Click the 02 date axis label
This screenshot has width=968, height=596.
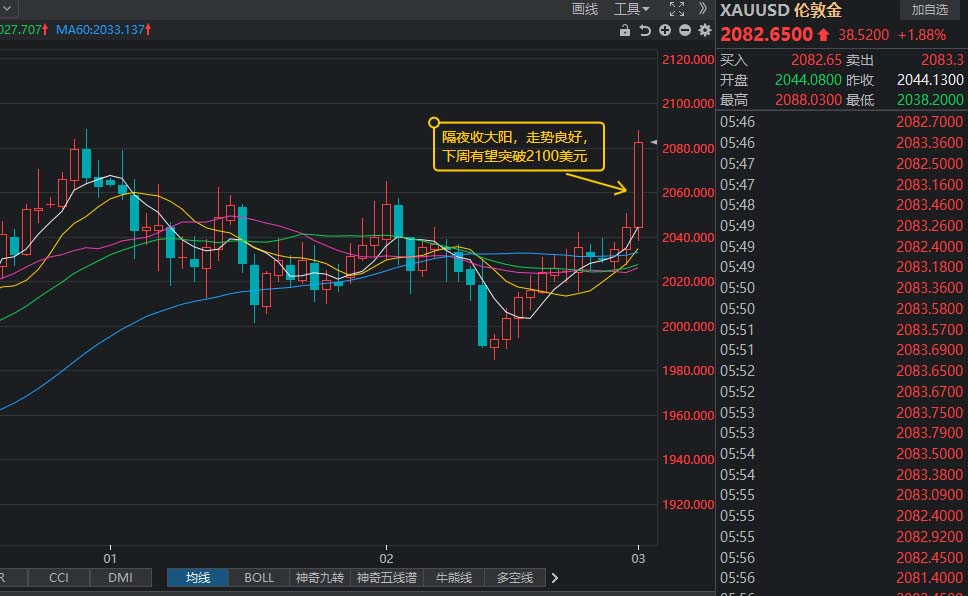(x=386, y=558)
